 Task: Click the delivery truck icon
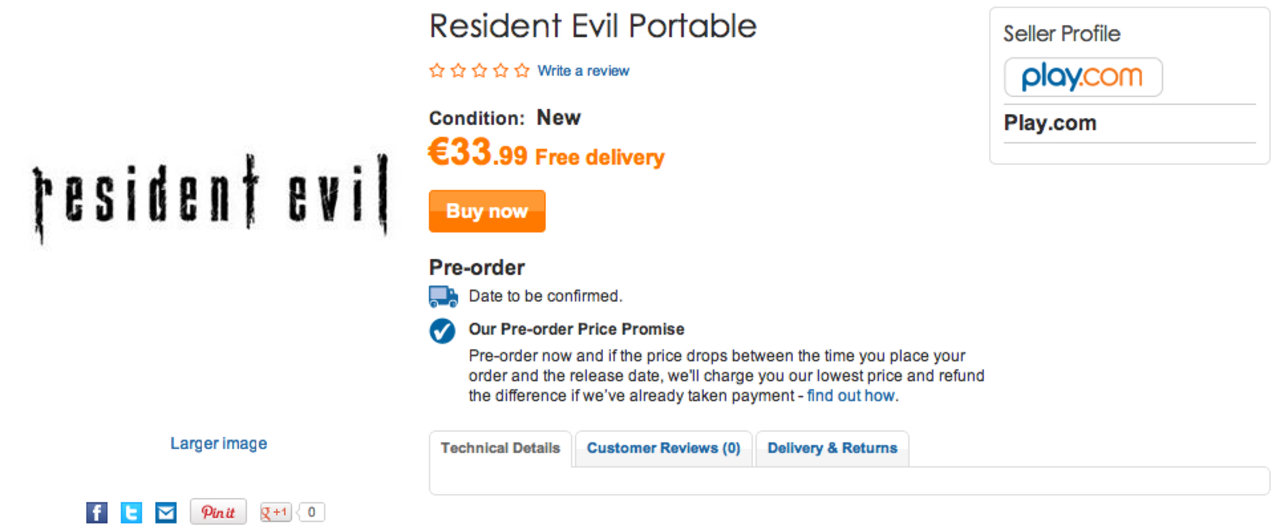[443, 297]
